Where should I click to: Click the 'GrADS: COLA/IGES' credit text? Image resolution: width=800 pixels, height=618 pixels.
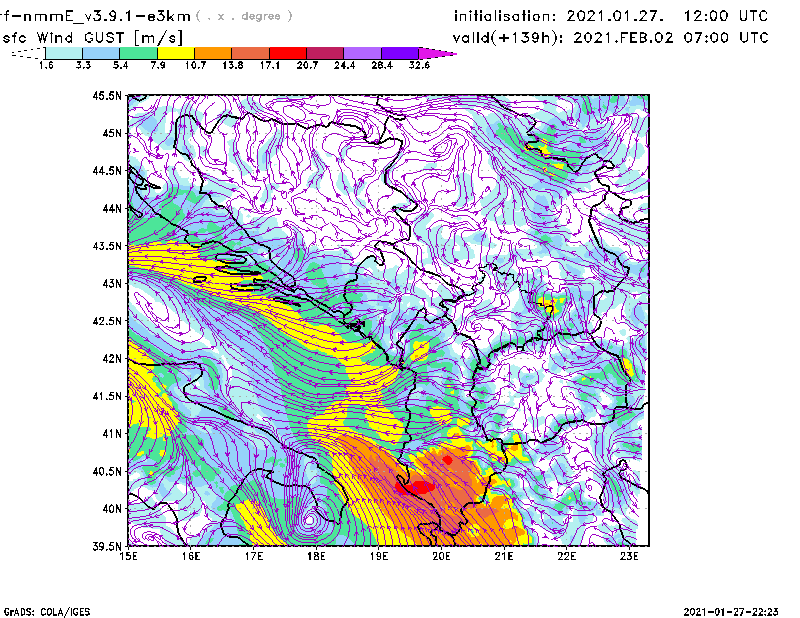(x=41, y=610)
